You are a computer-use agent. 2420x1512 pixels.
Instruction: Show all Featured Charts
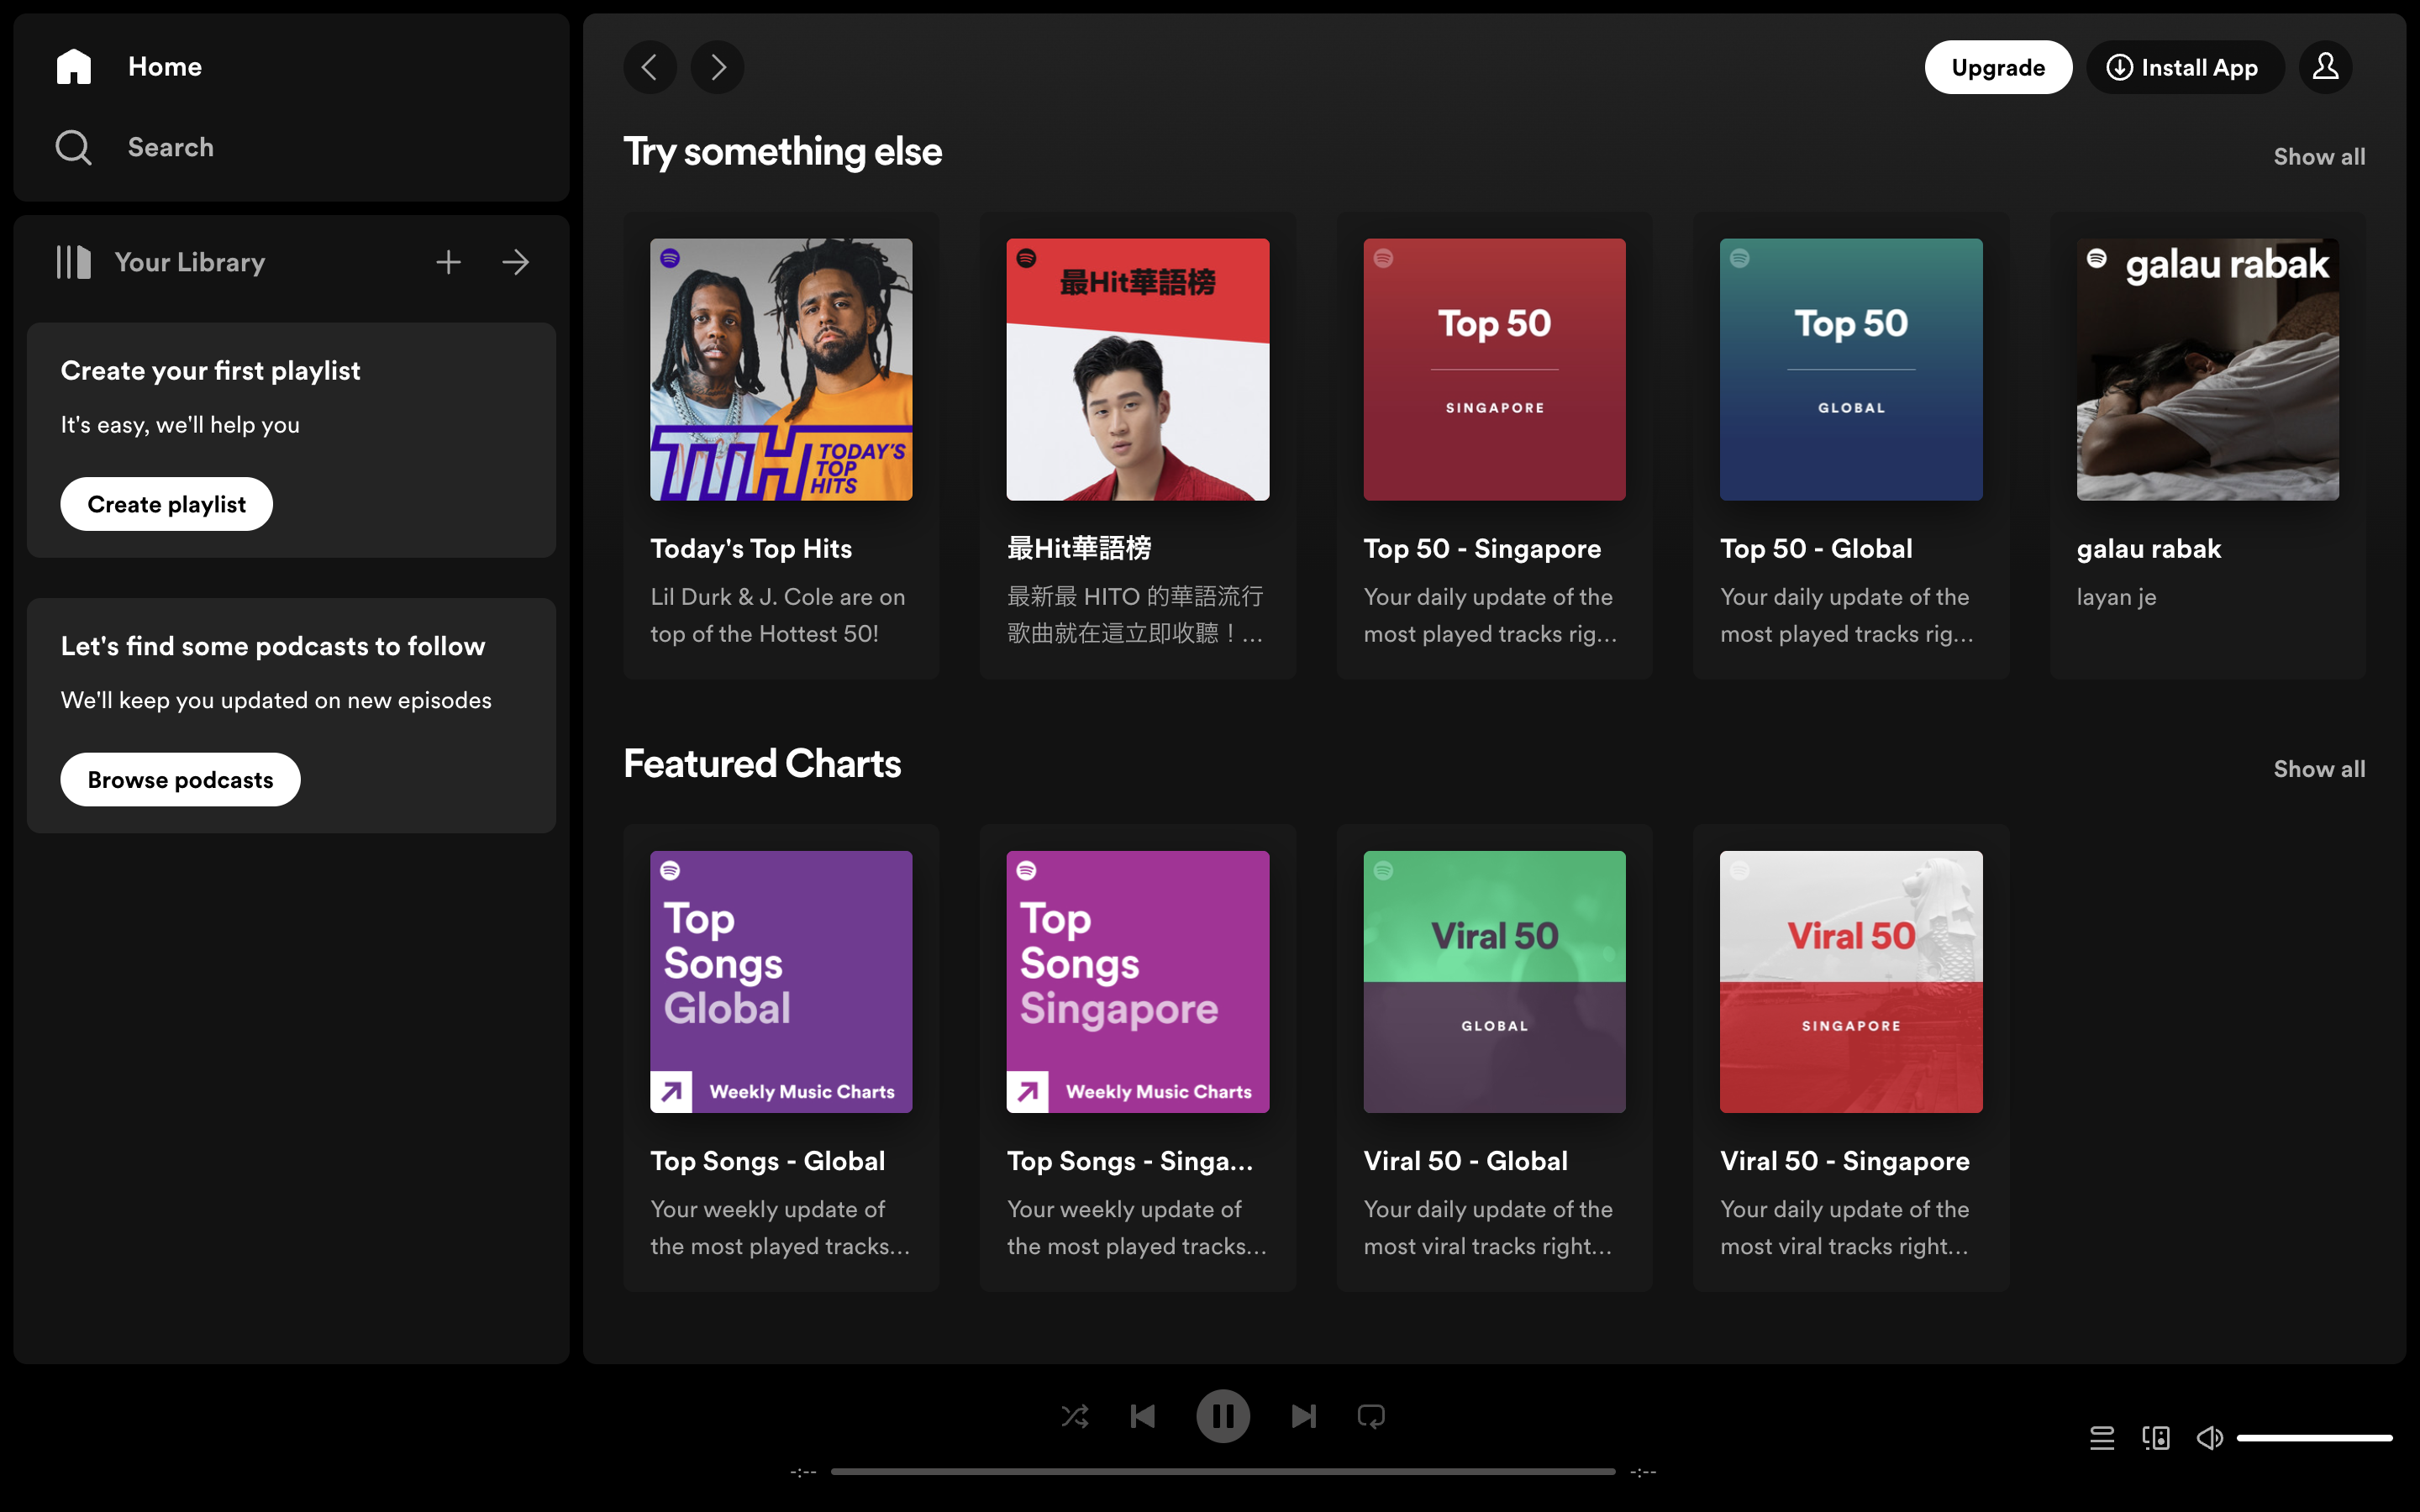click(2319, 768)
